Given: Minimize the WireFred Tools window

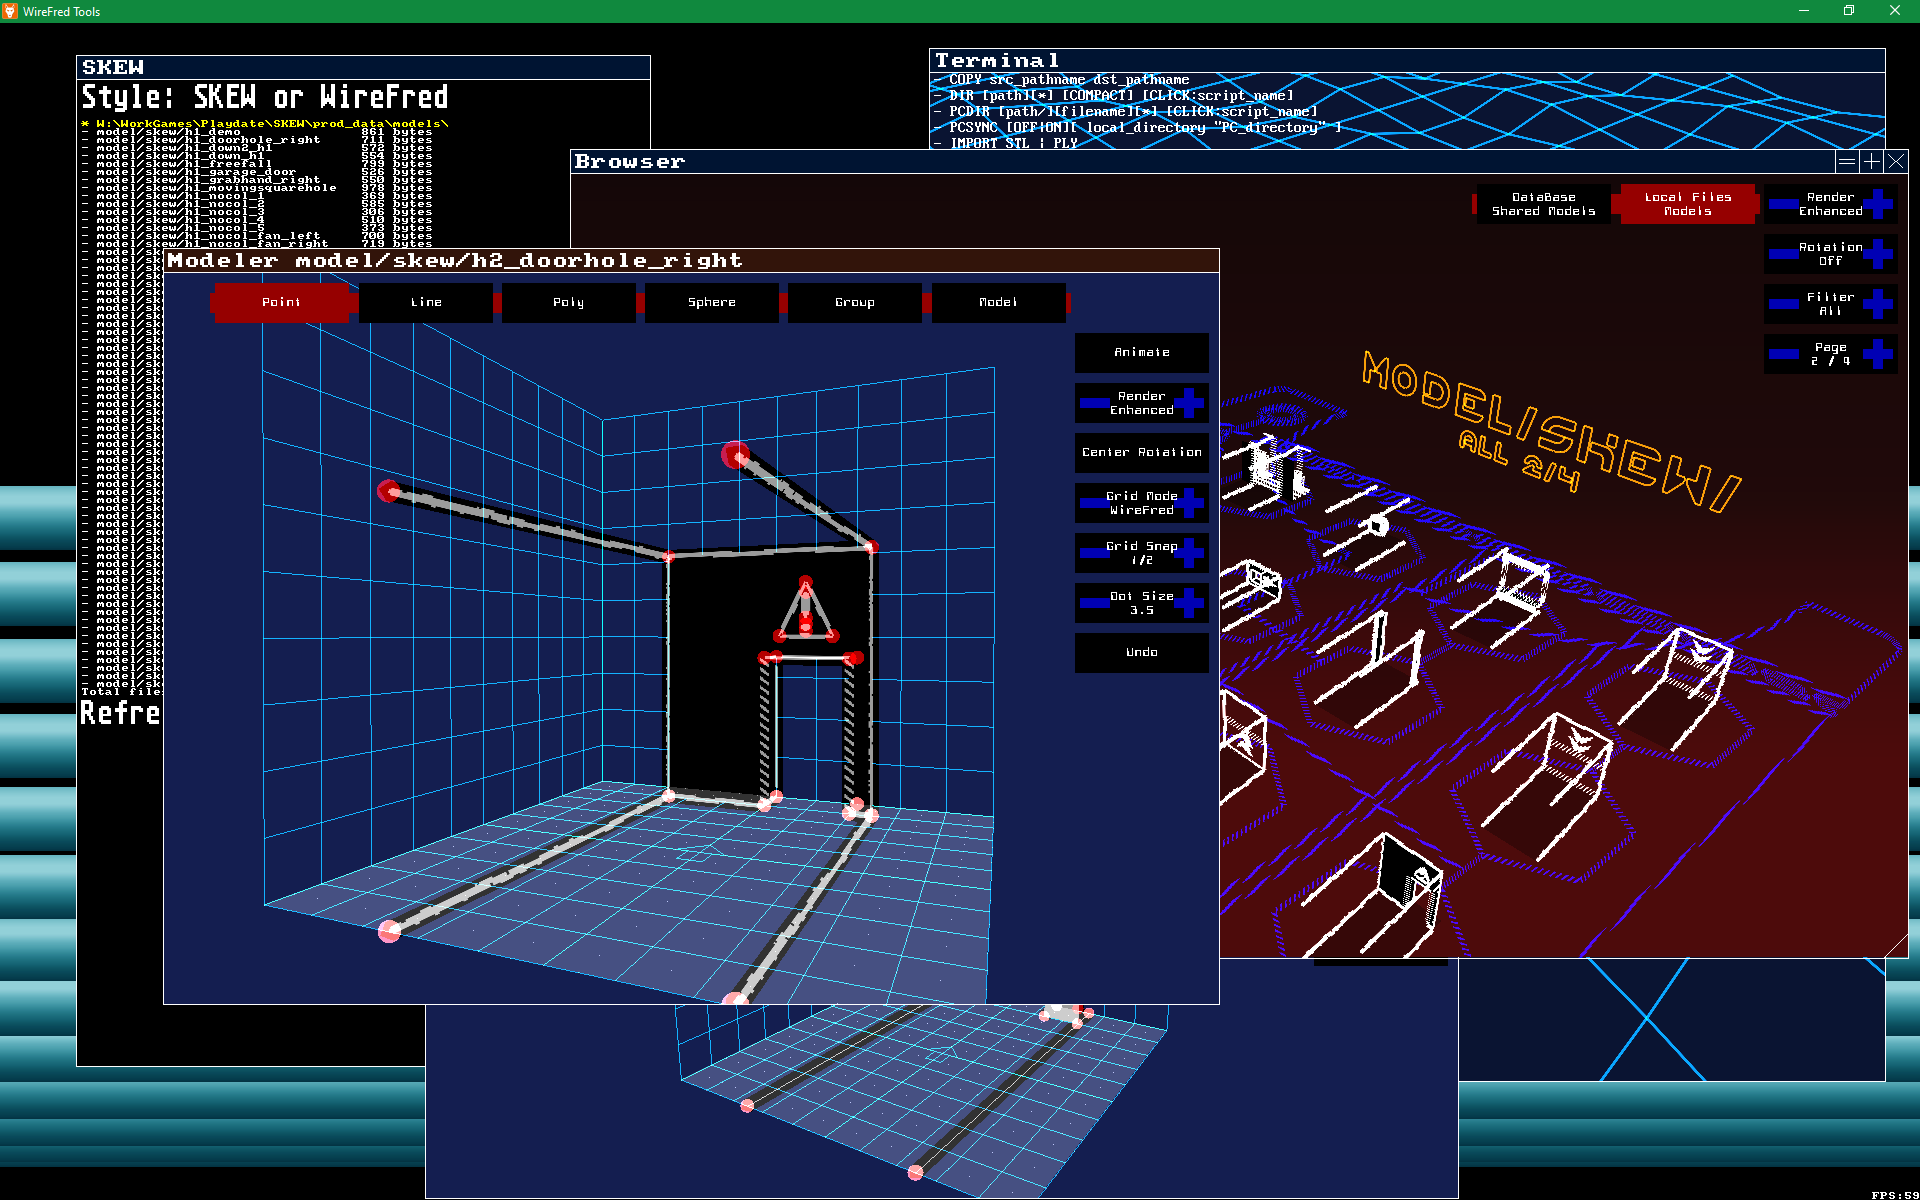Looking at the screenshot, I should pos(1804,11).
